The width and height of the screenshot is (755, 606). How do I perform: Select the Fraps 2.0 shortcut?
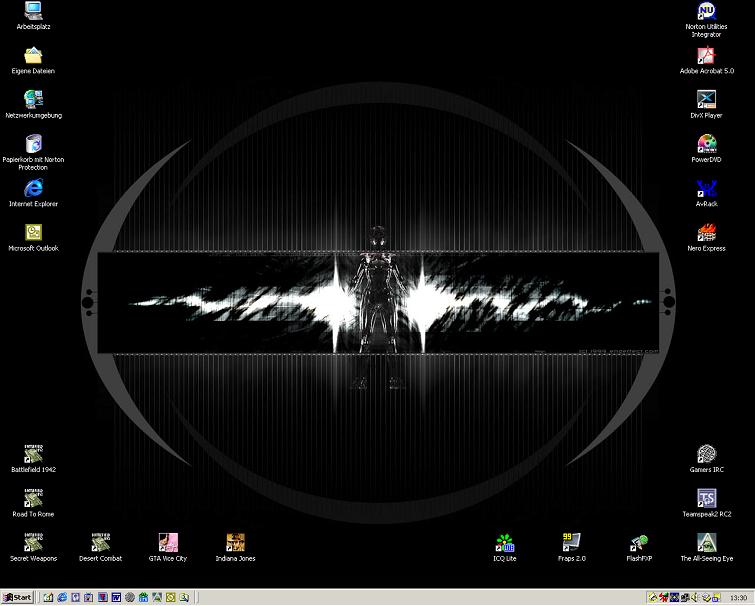coord(571,542)
